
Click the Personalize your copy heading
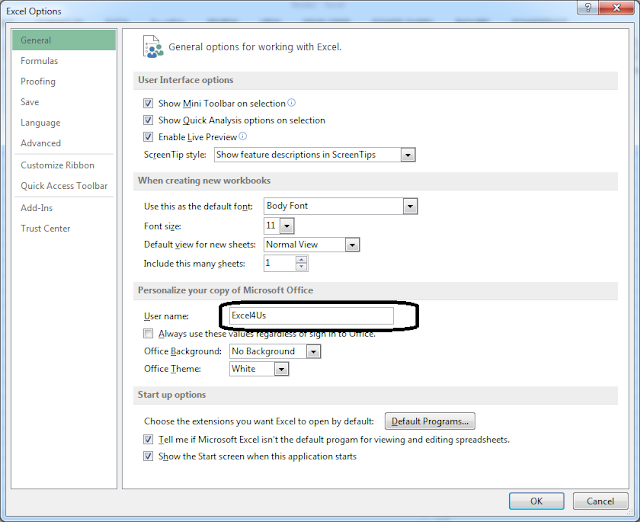coord(225,290)
